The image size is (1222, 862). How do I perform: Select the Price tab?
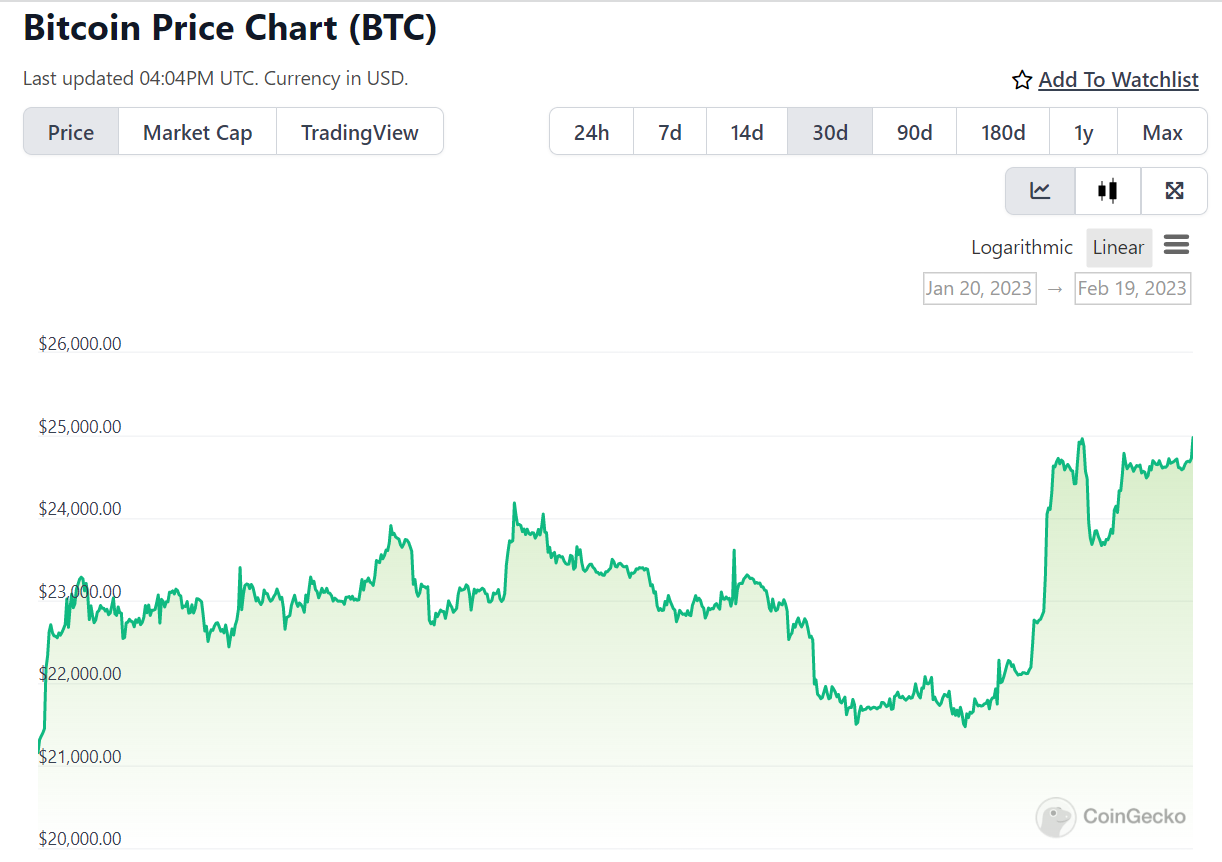click(70, 131)
